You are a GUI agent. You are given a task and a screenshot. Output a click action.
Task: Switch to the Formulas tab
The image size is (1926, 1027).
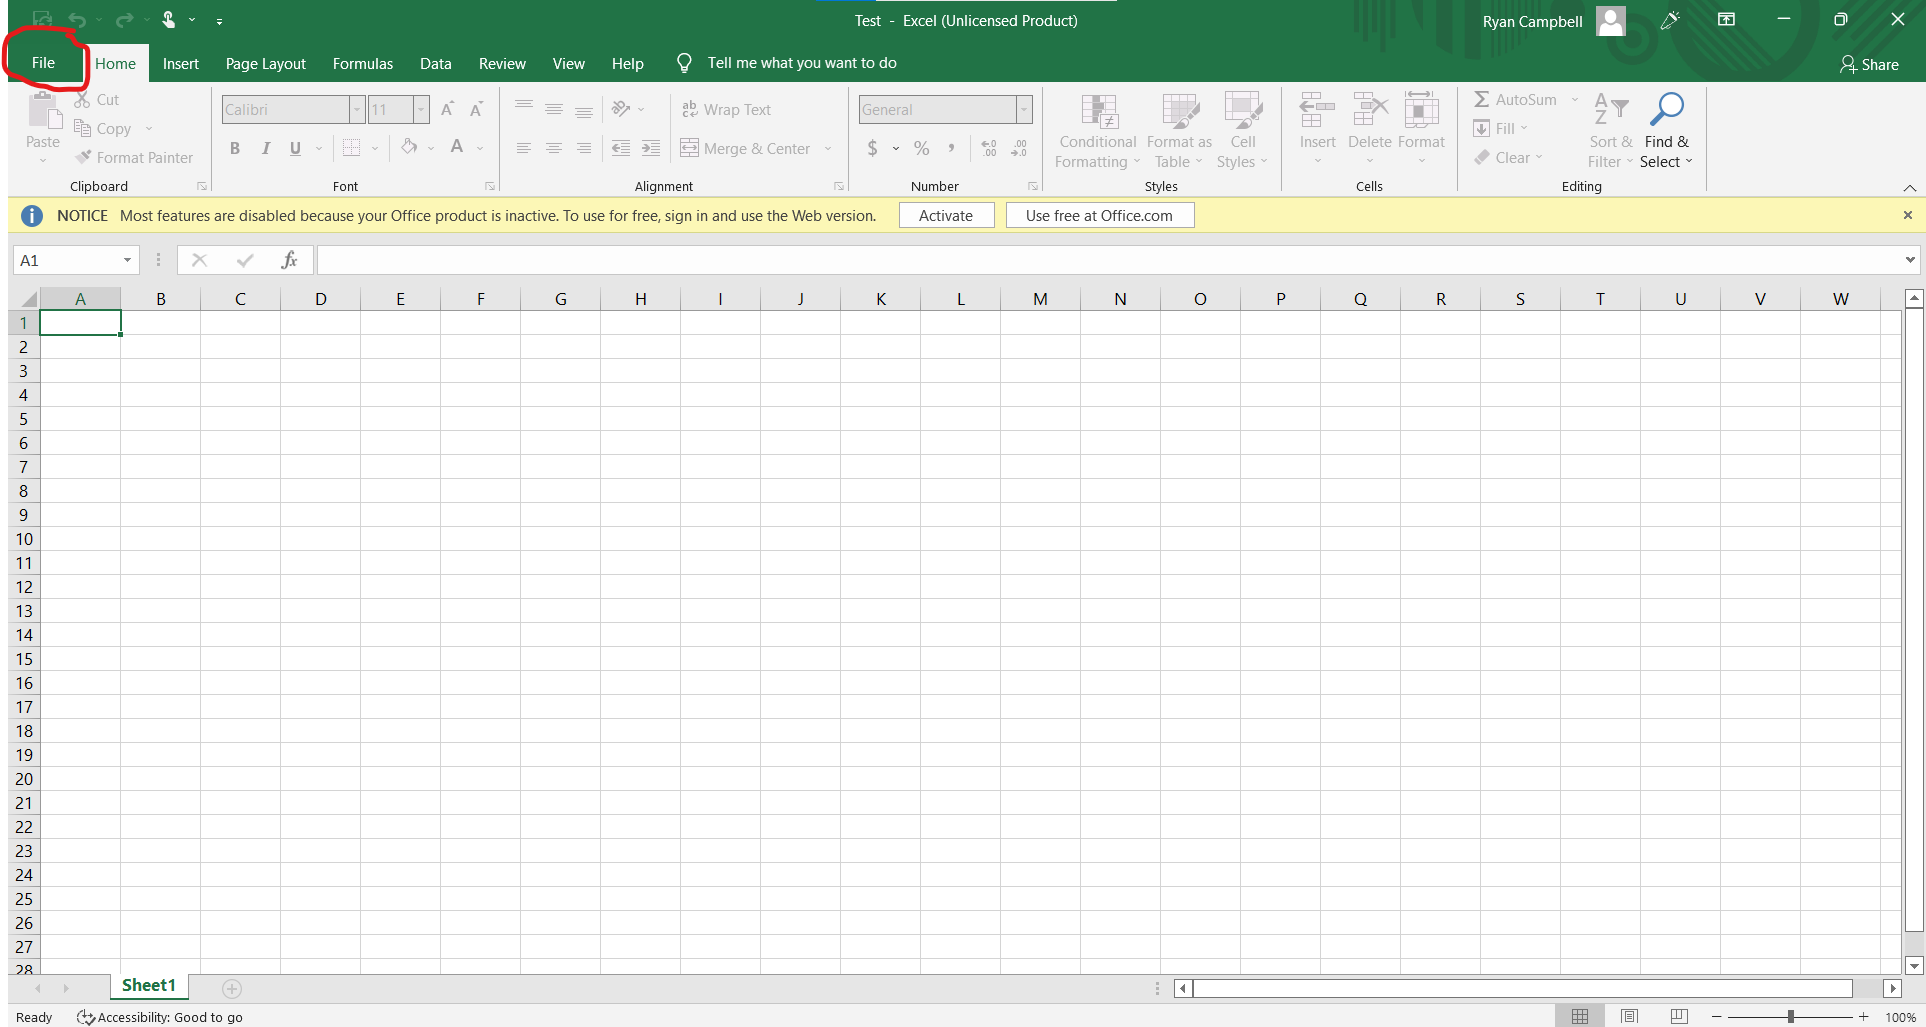click(x=362, y=63)
